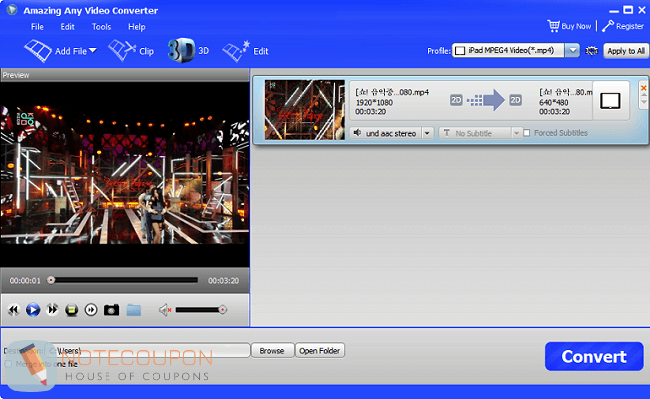This screenshot has height=399, width=650.
Task: Open the 3D settings tool
Action: [188, 51]
